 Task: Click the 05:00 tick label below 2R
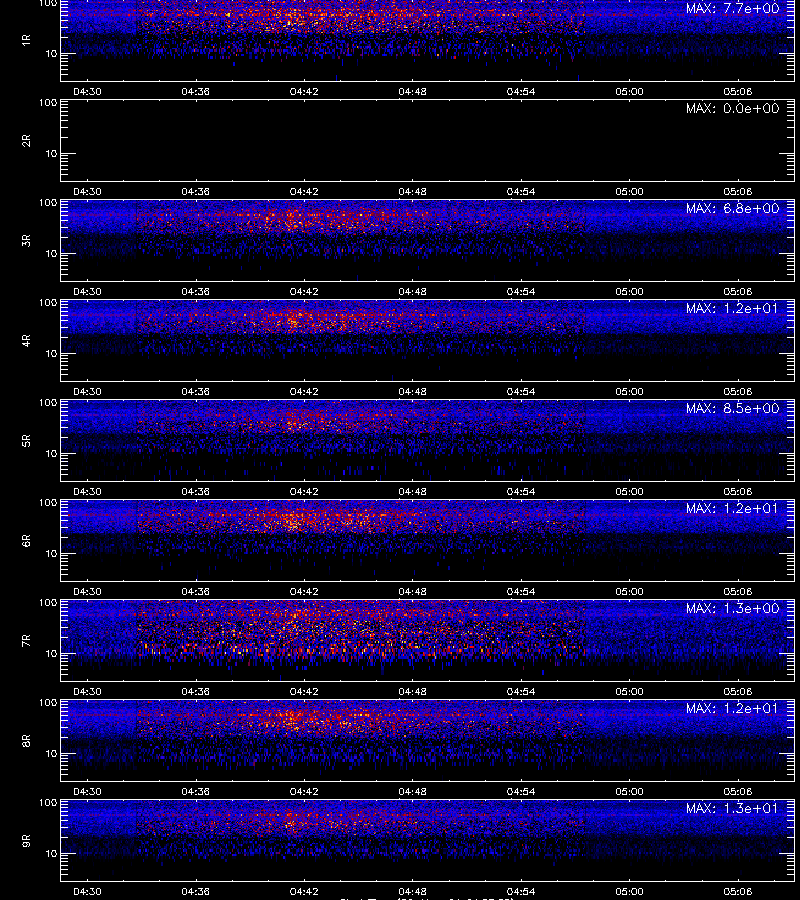630,192
